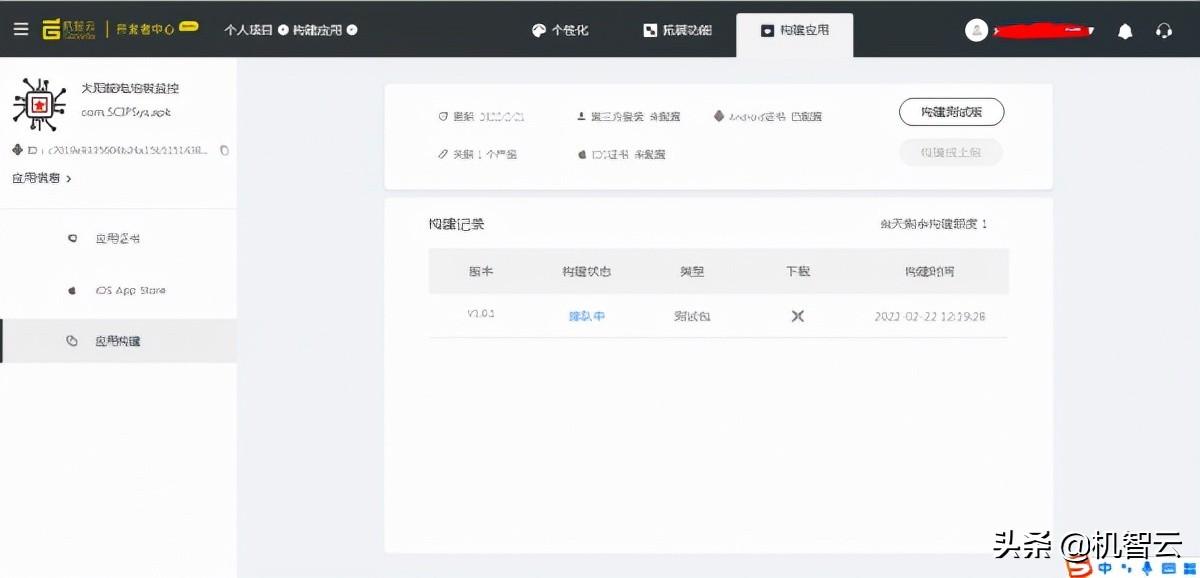Open the account dropdown next to the username

(1090, 30)
